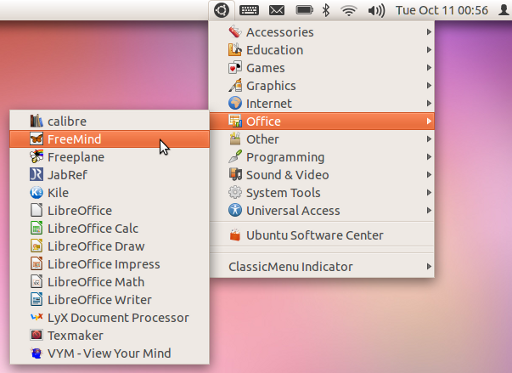512x373 pixels.
Task: Click the 'Freeplane' label
Action: pos(76,157)
